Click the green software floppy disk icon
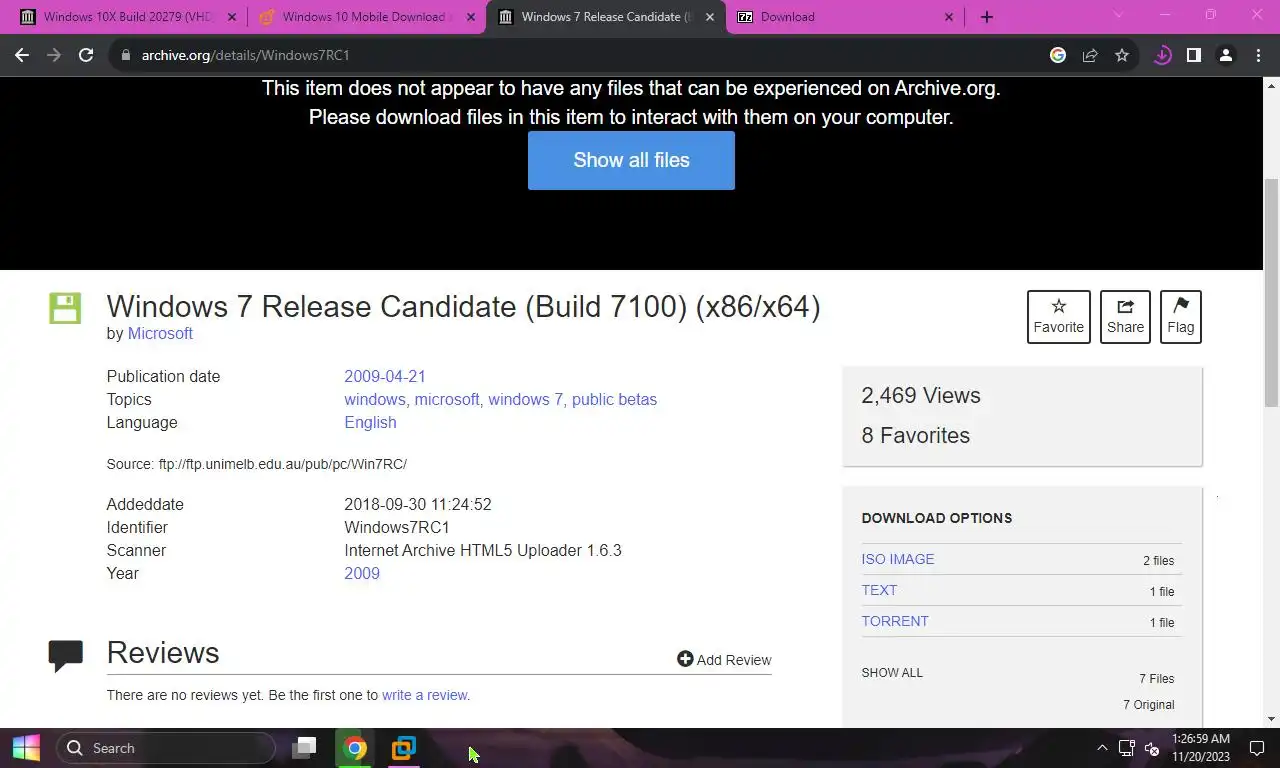1280x768 pixels. 65,308
